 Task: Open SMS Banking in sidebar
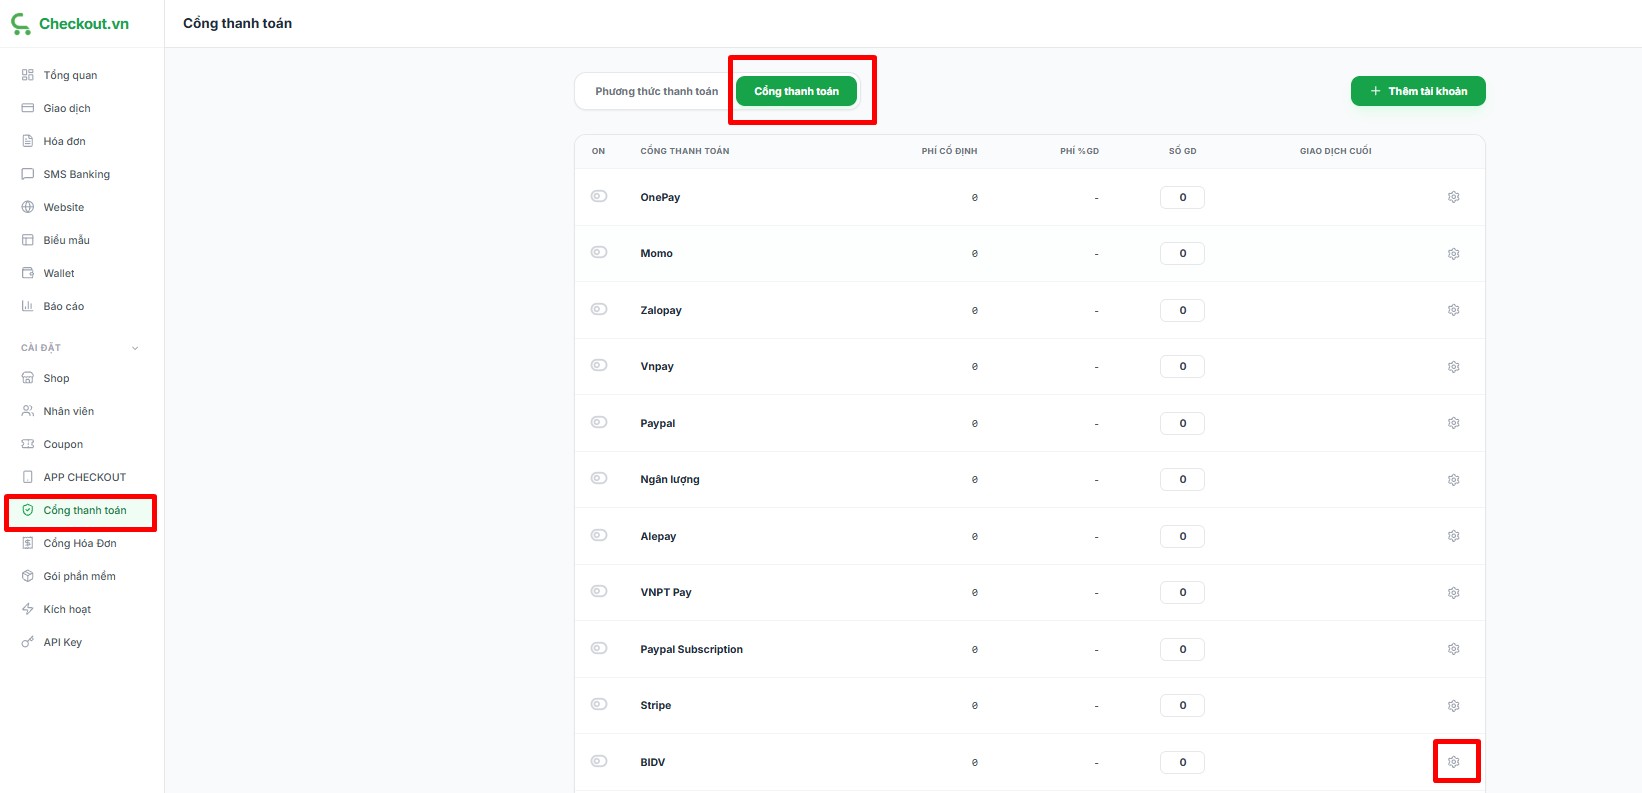click(x=76, y=174)
